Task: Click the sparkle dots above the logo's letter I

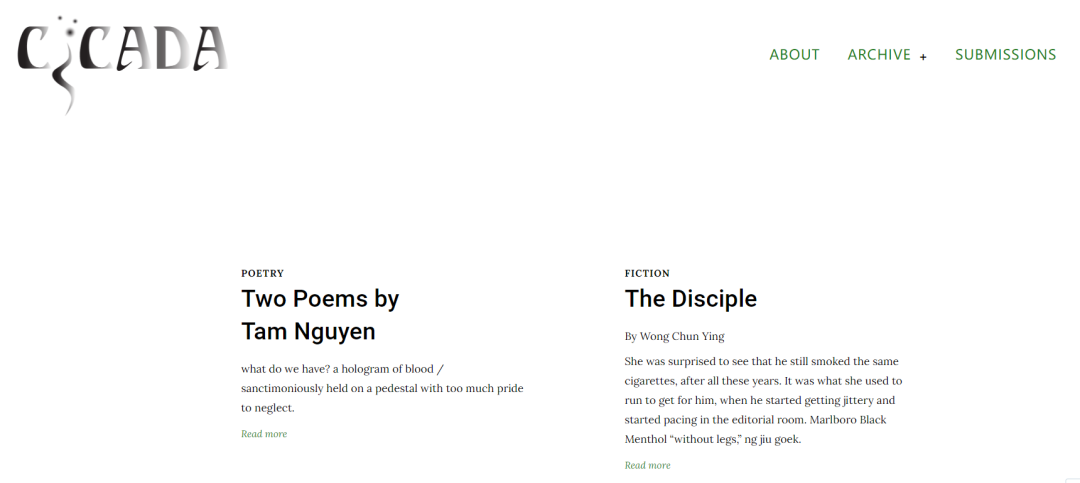Action: click(68, 26)
